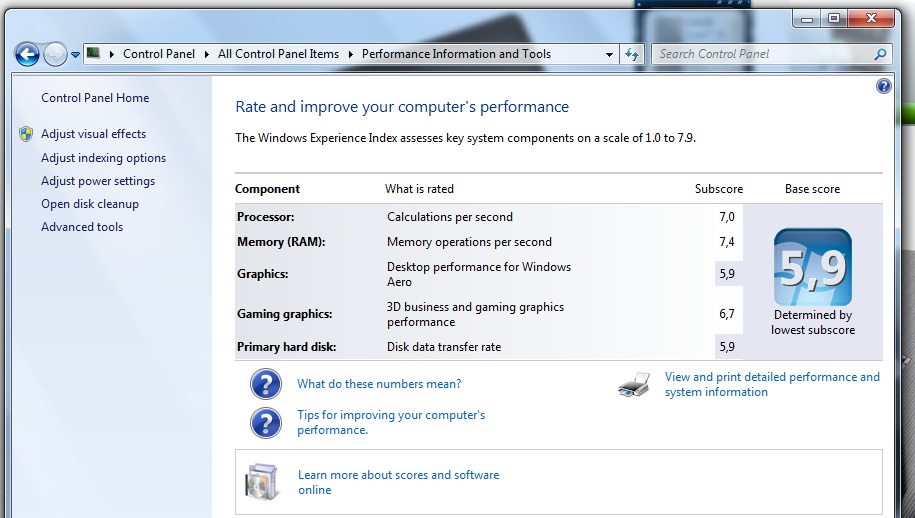
Task: Maximize the Control Panel window
Action: (x=834, y=19)
